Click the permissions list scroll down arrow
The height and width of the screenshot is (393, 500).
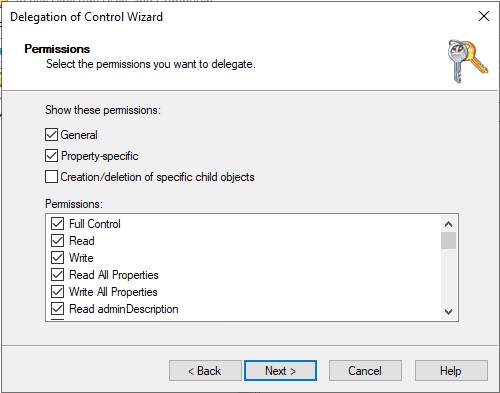pyautogui.click(x=448, y=312)
